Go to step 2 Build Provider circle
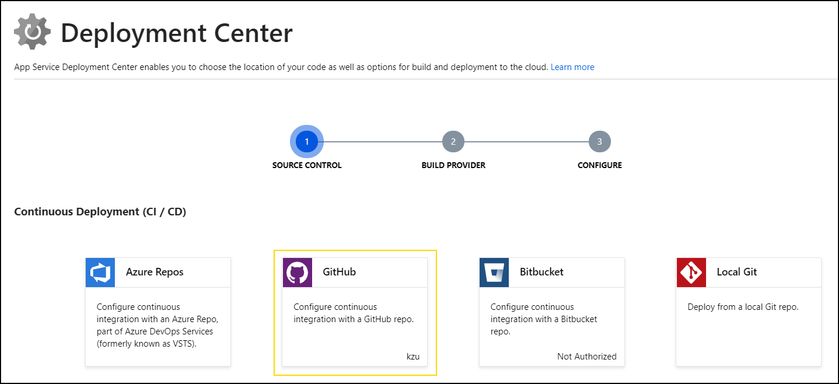Image resolution: width=839 pixels, height=384 pixels. [453, 142]
